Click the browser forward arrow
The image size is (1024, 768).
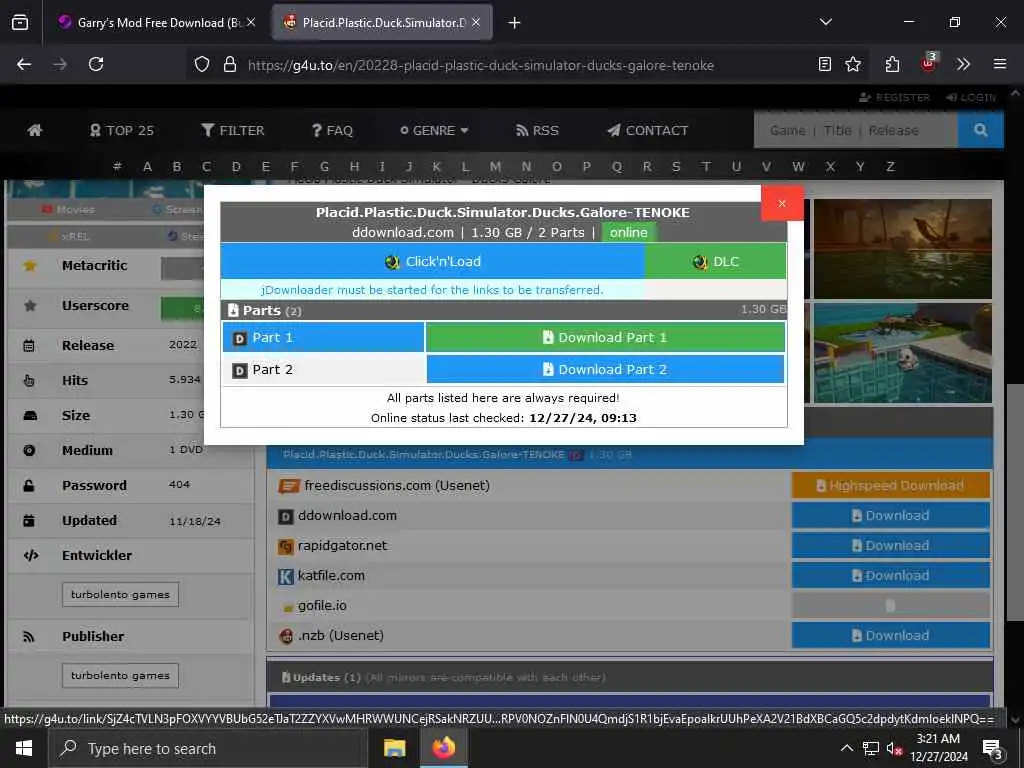[x=60, y=64]
